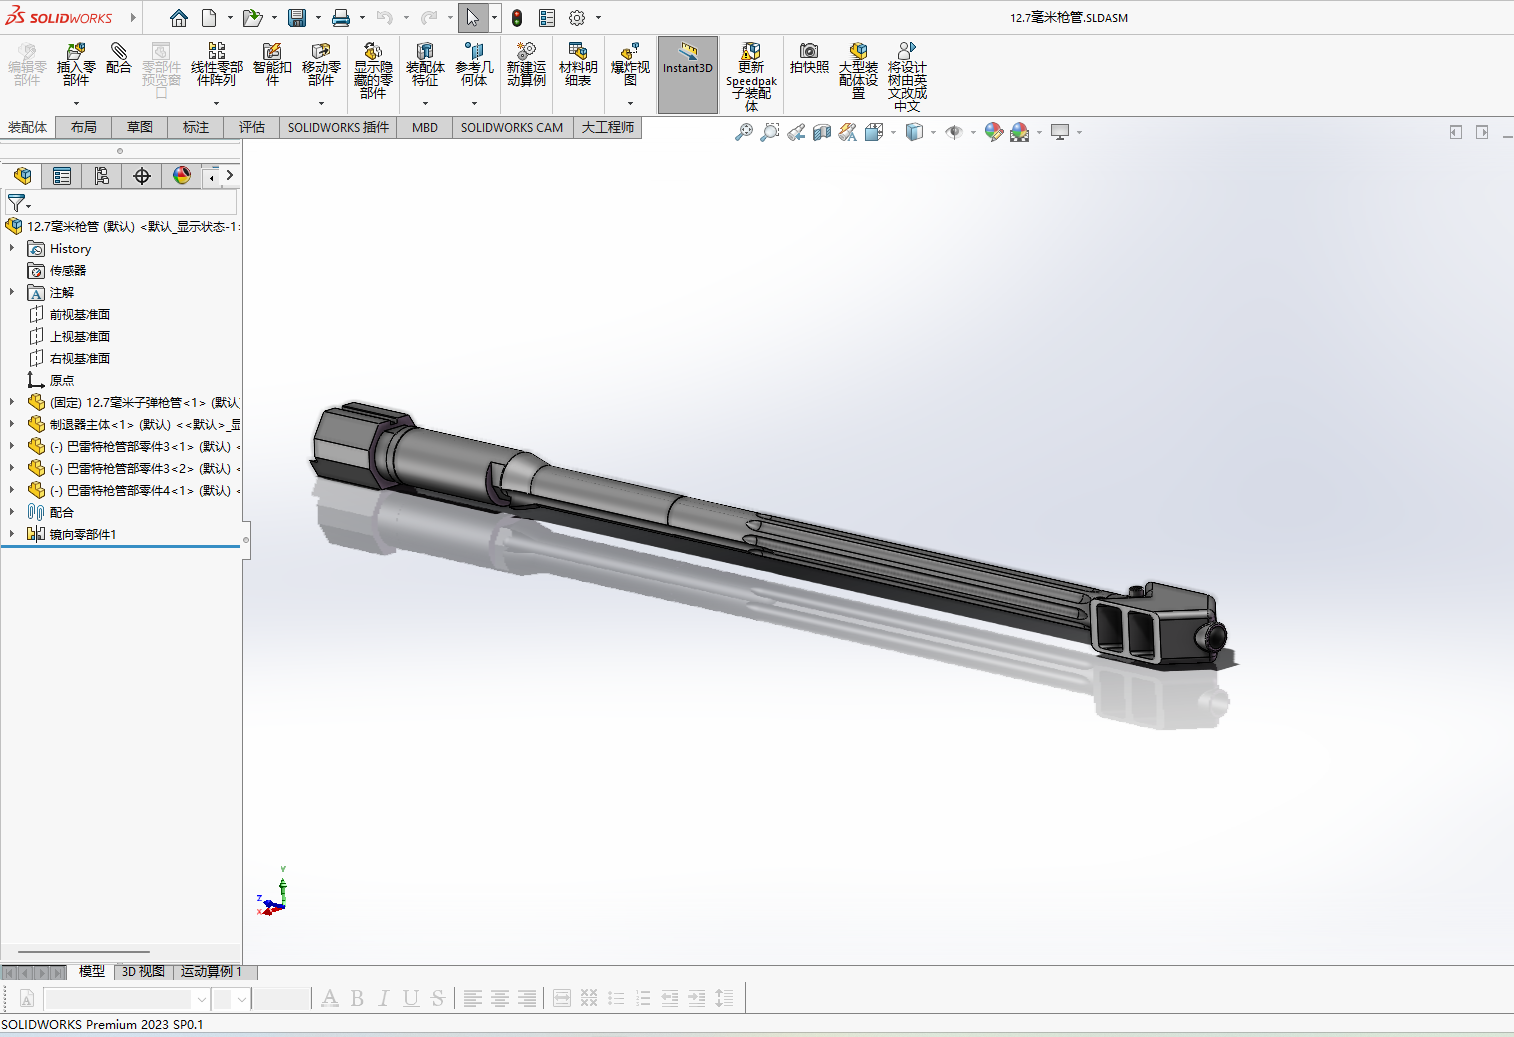Click the view orientation triad
The width and height of the screenshot is (1514, 1037).
click(272, 893)
